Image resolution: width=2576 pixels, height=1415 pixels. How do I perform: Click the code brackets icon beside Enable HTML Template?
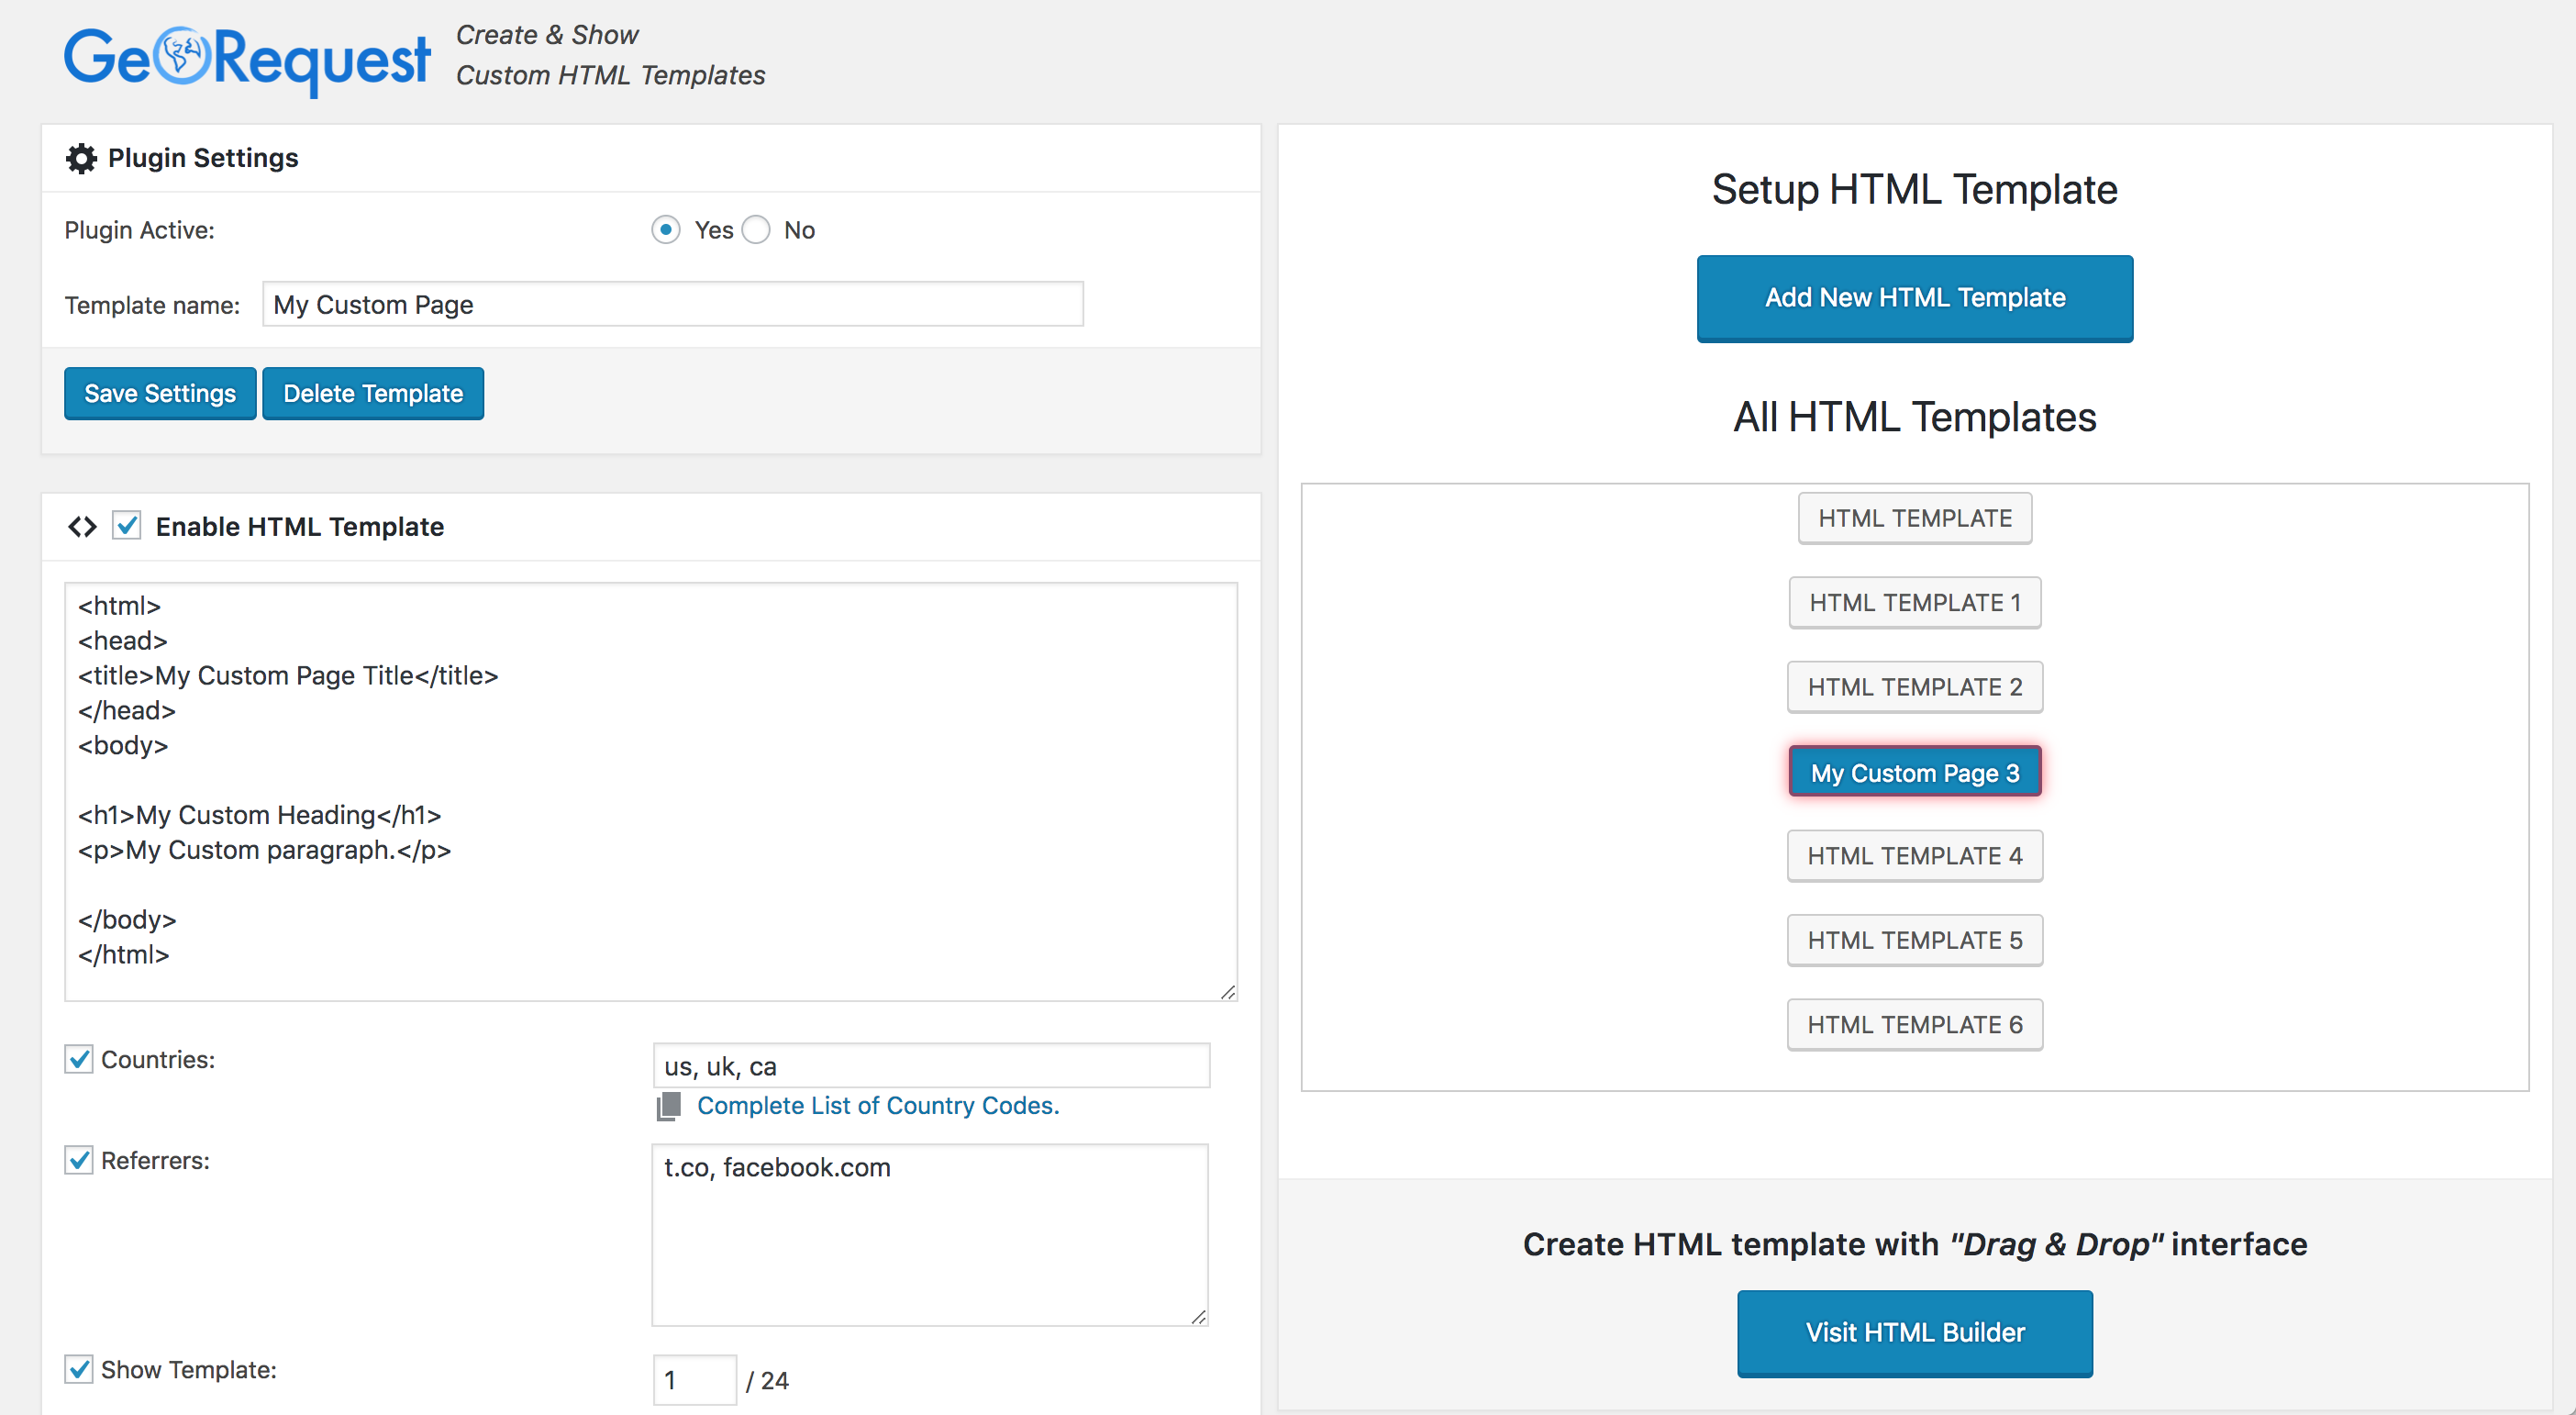pyautogui.click(x=82, y=526)
